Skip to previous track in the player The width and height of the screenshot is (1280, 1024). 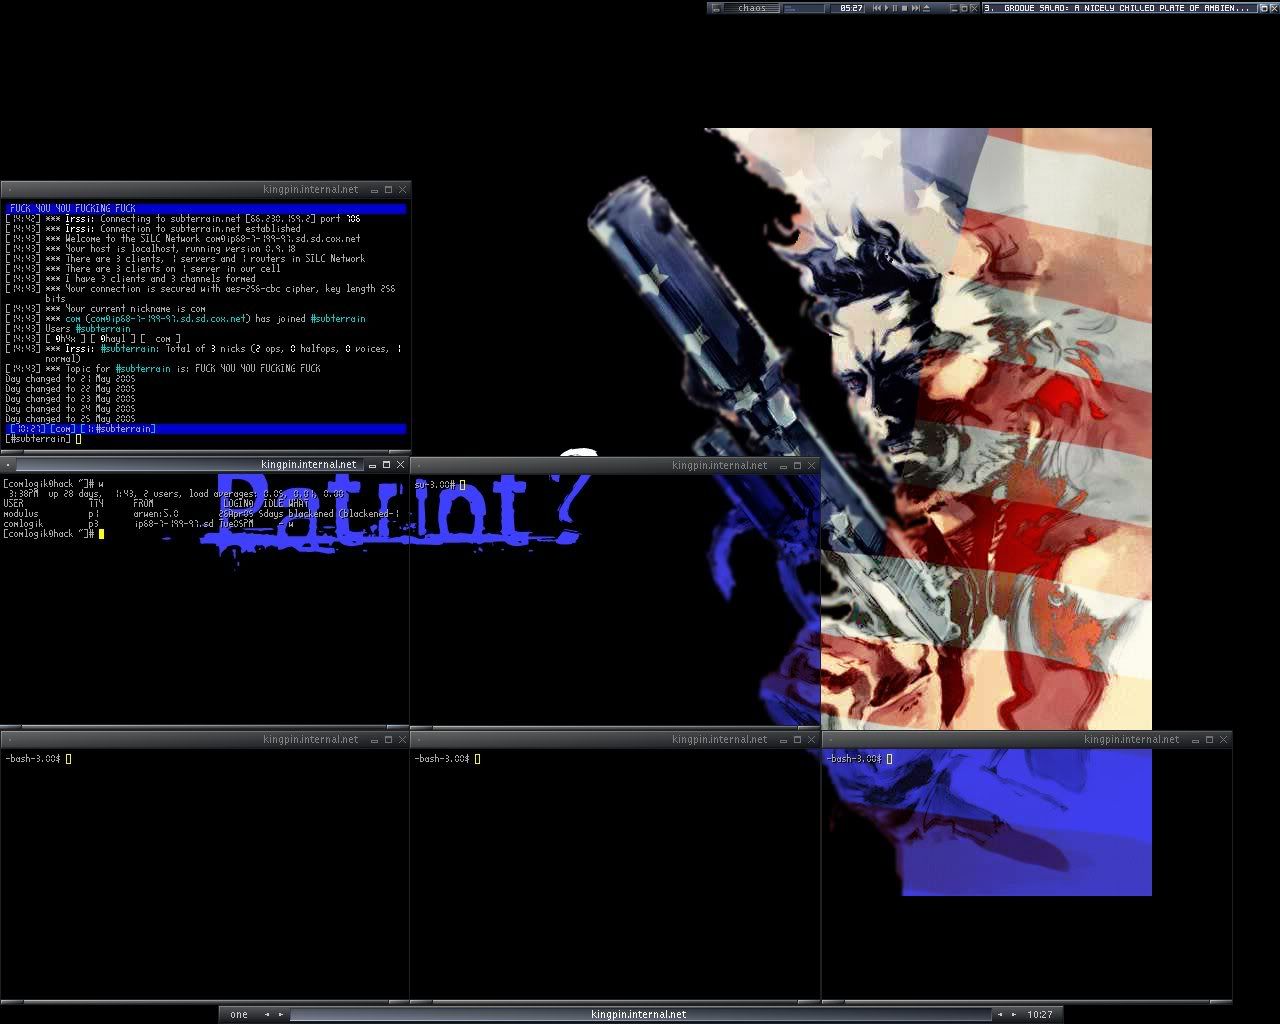(x=877, y=8)
